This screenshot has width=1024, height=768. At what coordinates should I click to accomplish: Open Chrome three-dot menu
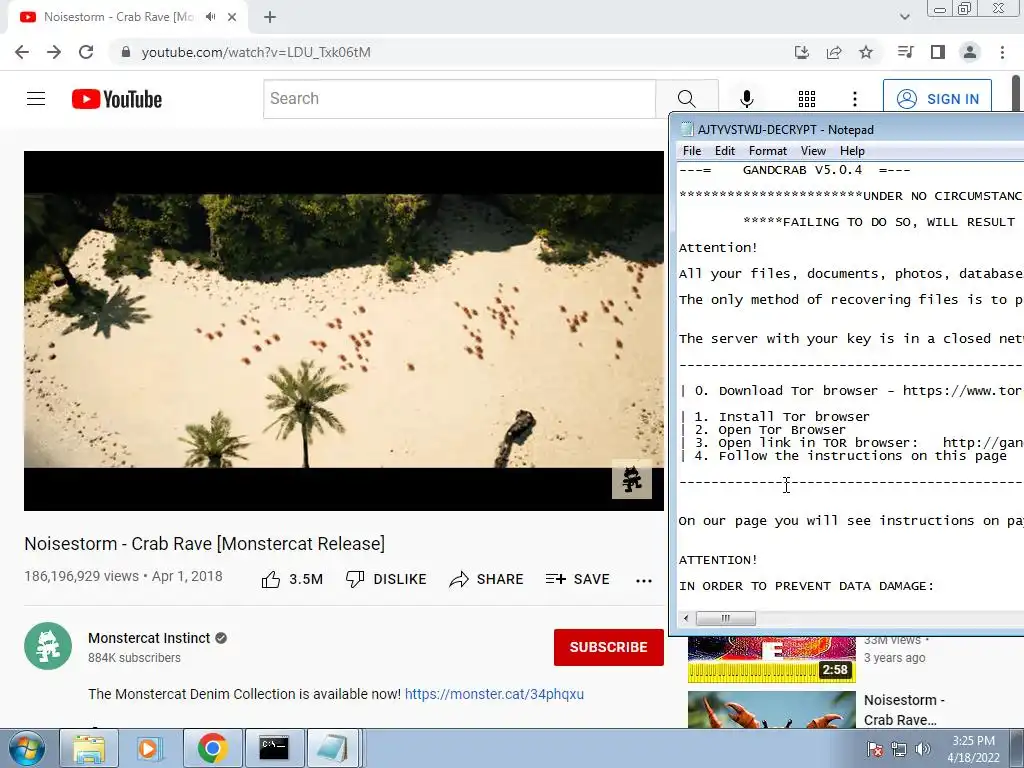coord(1002,52)
